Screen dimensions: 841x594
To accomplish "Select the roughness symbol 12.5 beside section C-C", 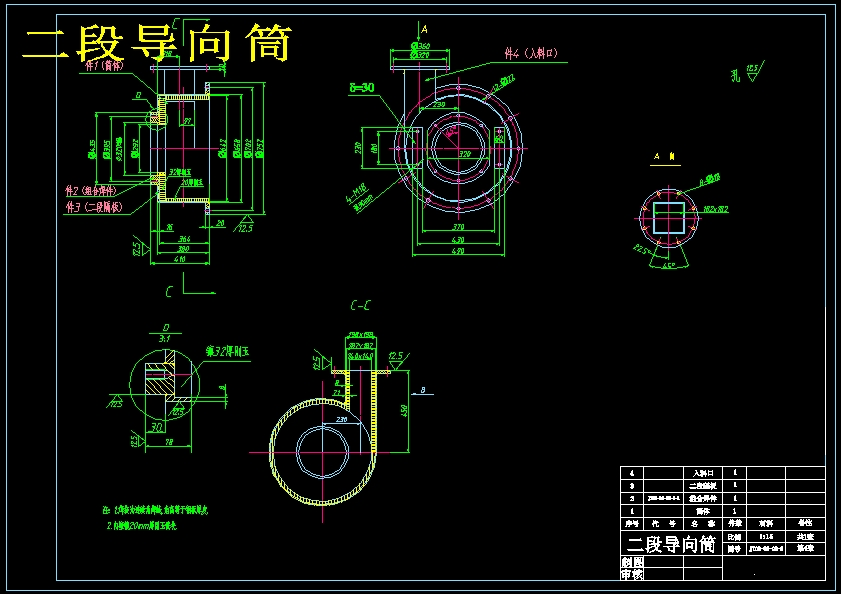I will [396, 356].
